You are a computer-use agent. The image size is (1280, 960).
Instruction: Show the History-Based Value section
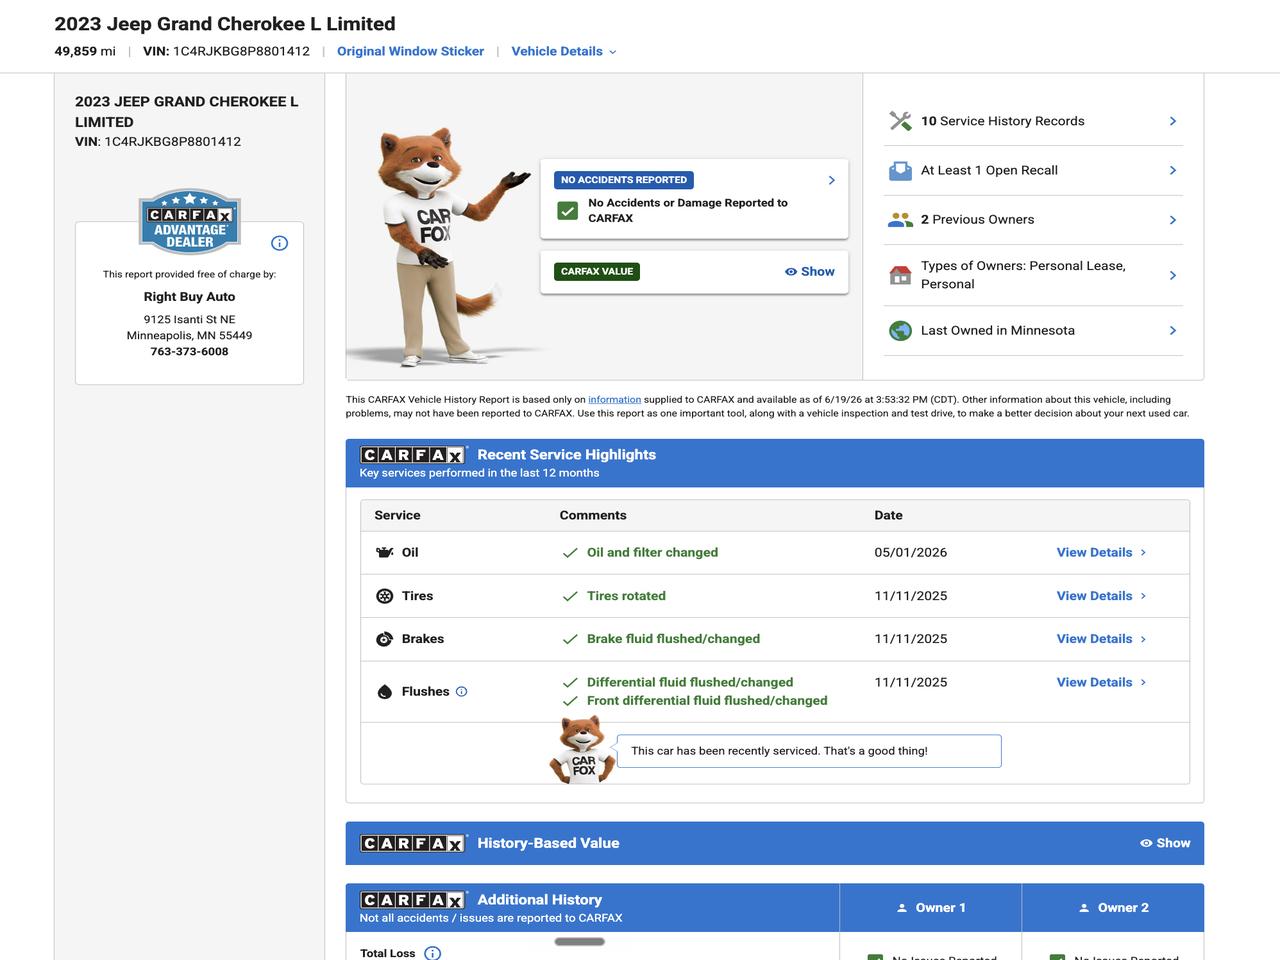coord(1165,843)
